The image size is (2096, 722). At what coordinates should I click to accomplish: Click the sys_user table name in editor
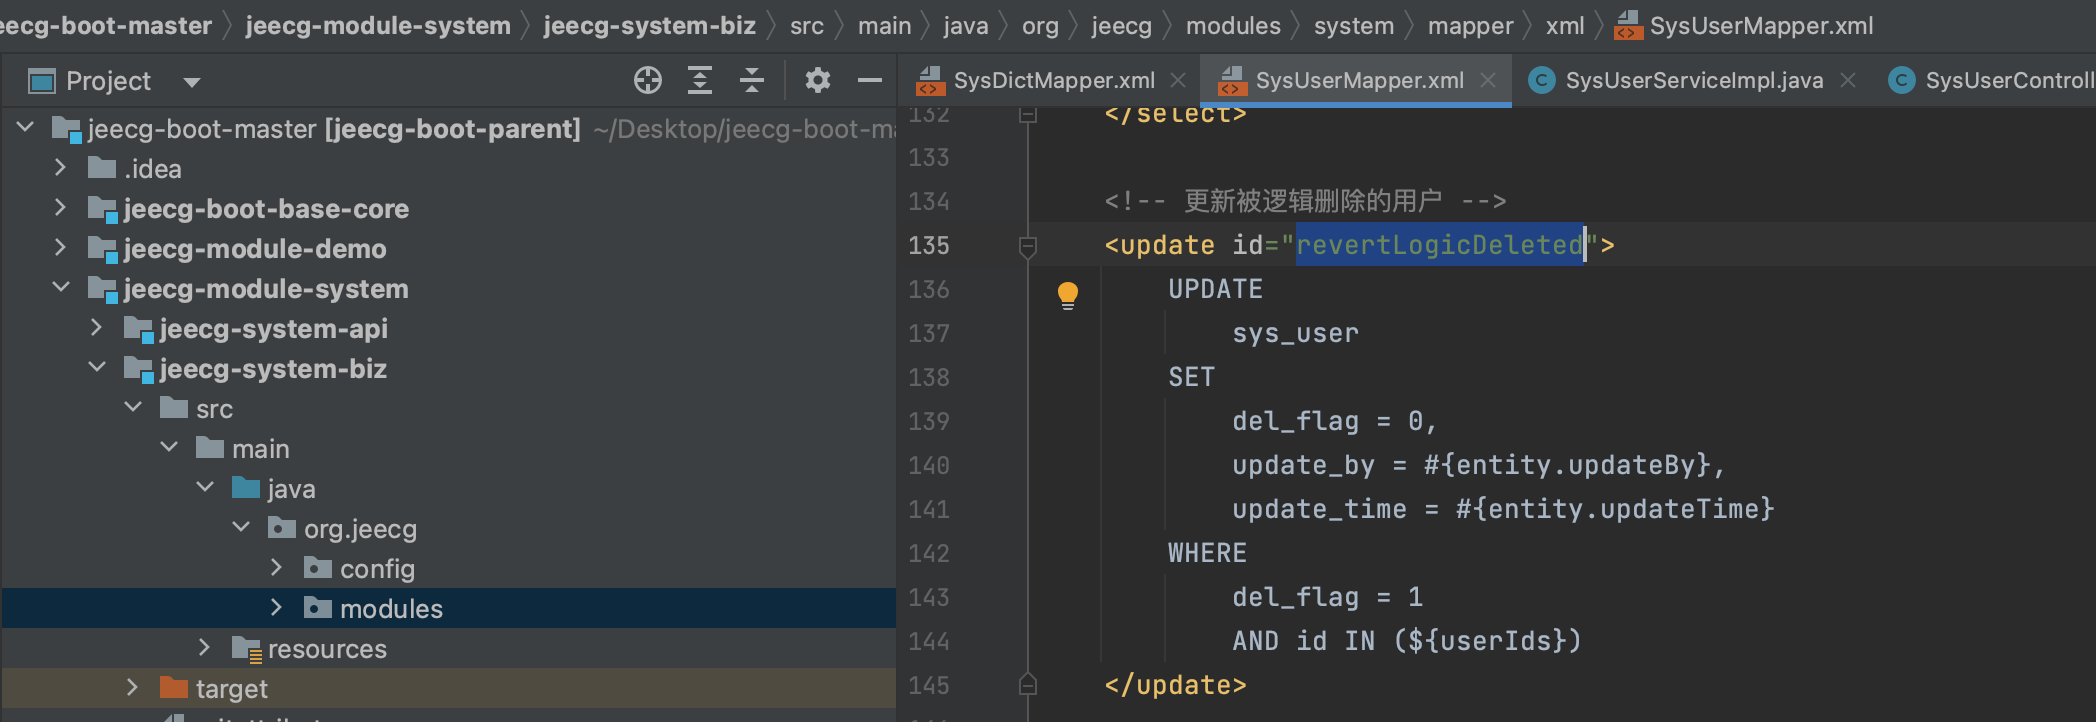[x=1295, y=333]
